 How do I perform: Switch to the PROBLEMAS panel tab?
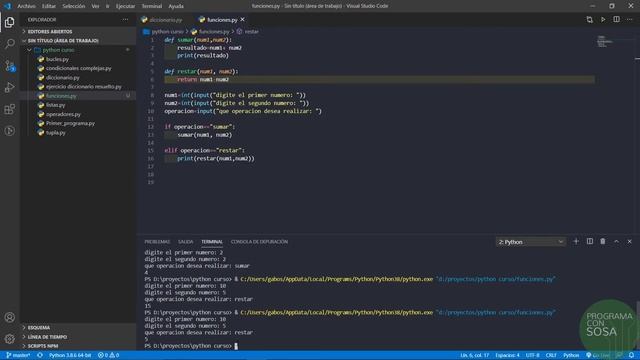pos(157,242)
